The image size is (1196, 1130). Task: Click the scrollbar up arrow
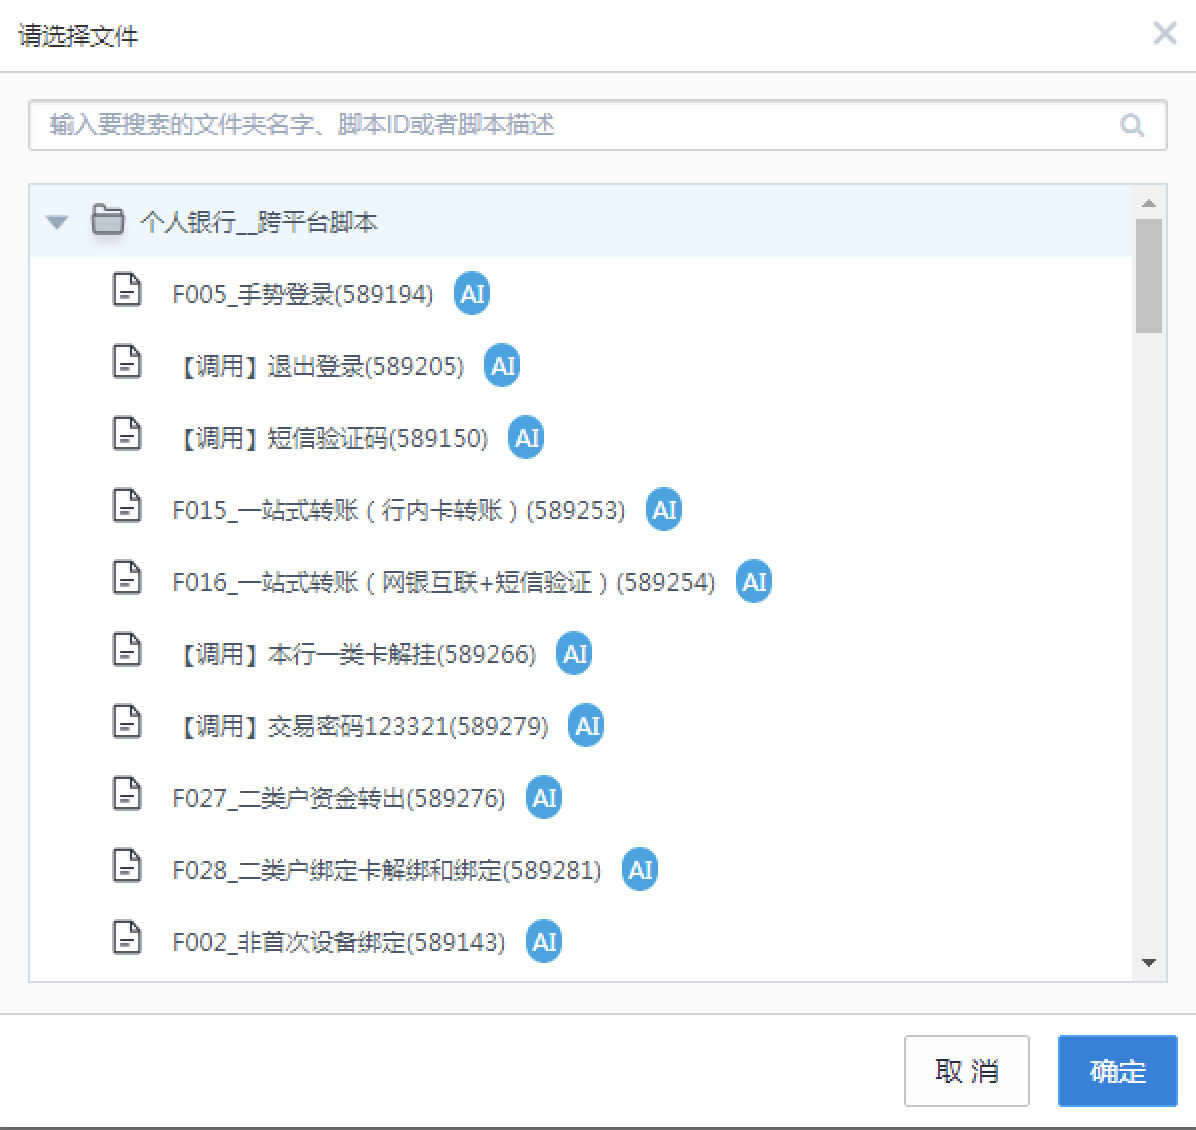[1149, 203]
